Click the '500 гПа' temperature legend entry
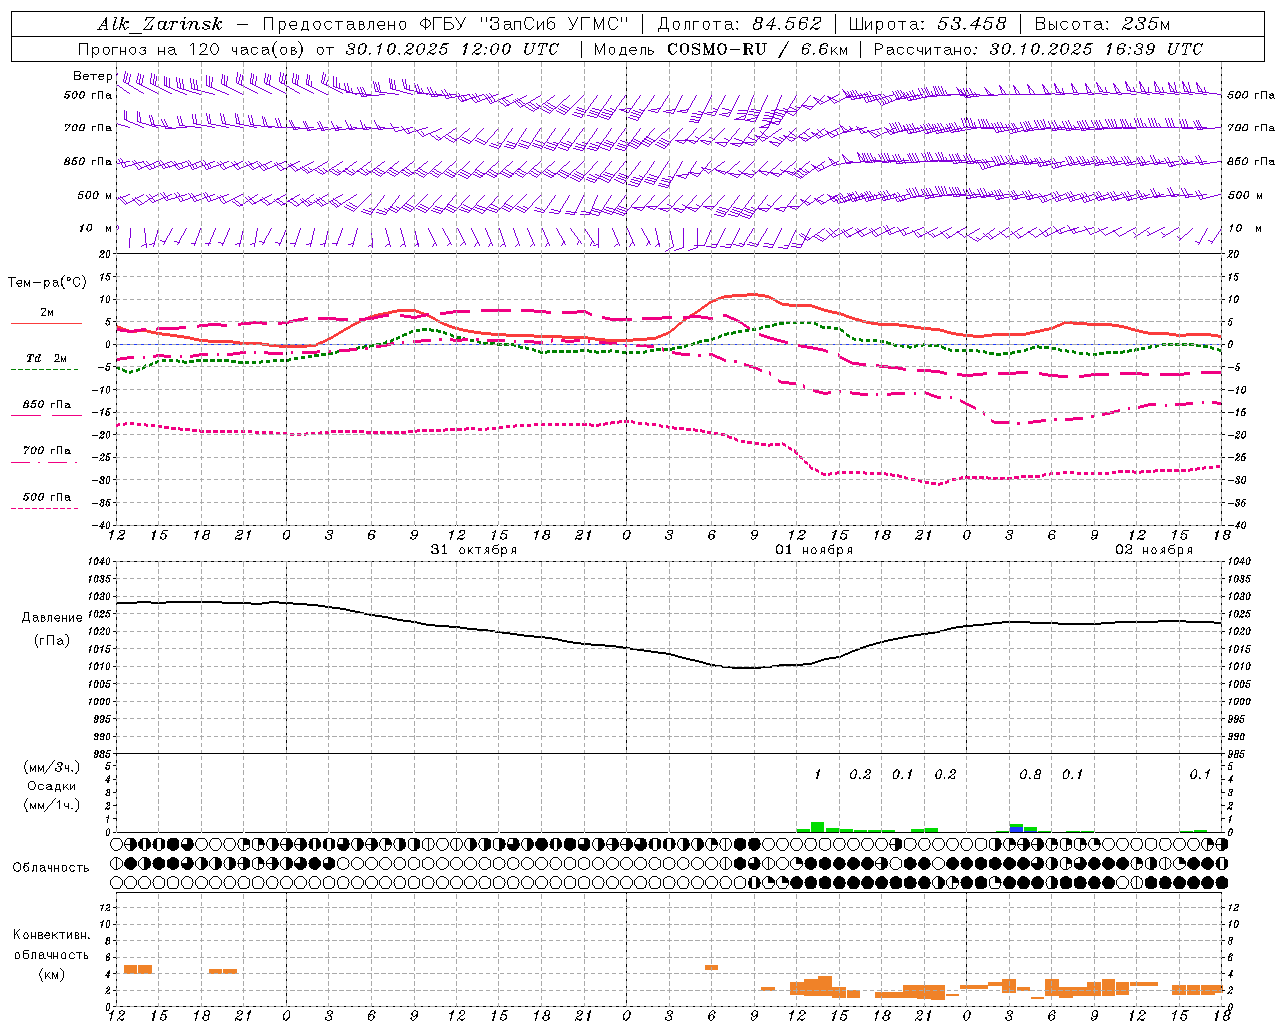This screenshot has width=1280, height=1024. click(x=47, y=497)
